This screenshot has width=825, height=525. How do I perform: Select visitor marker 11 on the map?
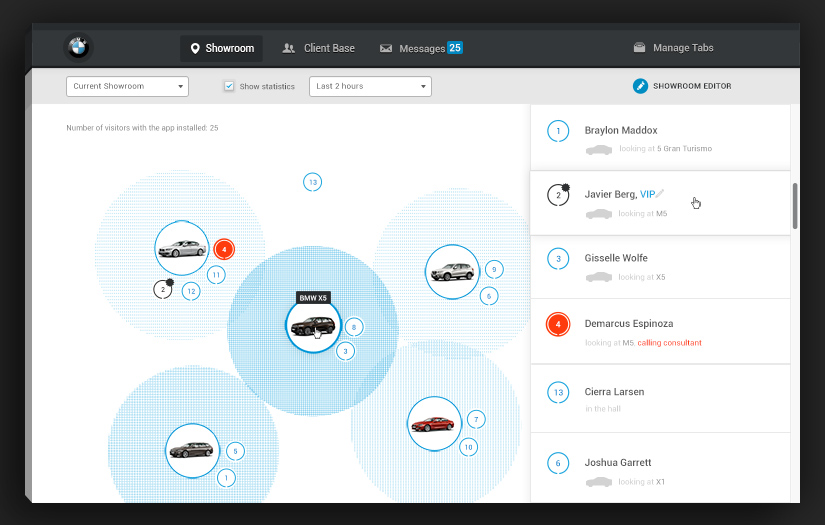point(216,275)
